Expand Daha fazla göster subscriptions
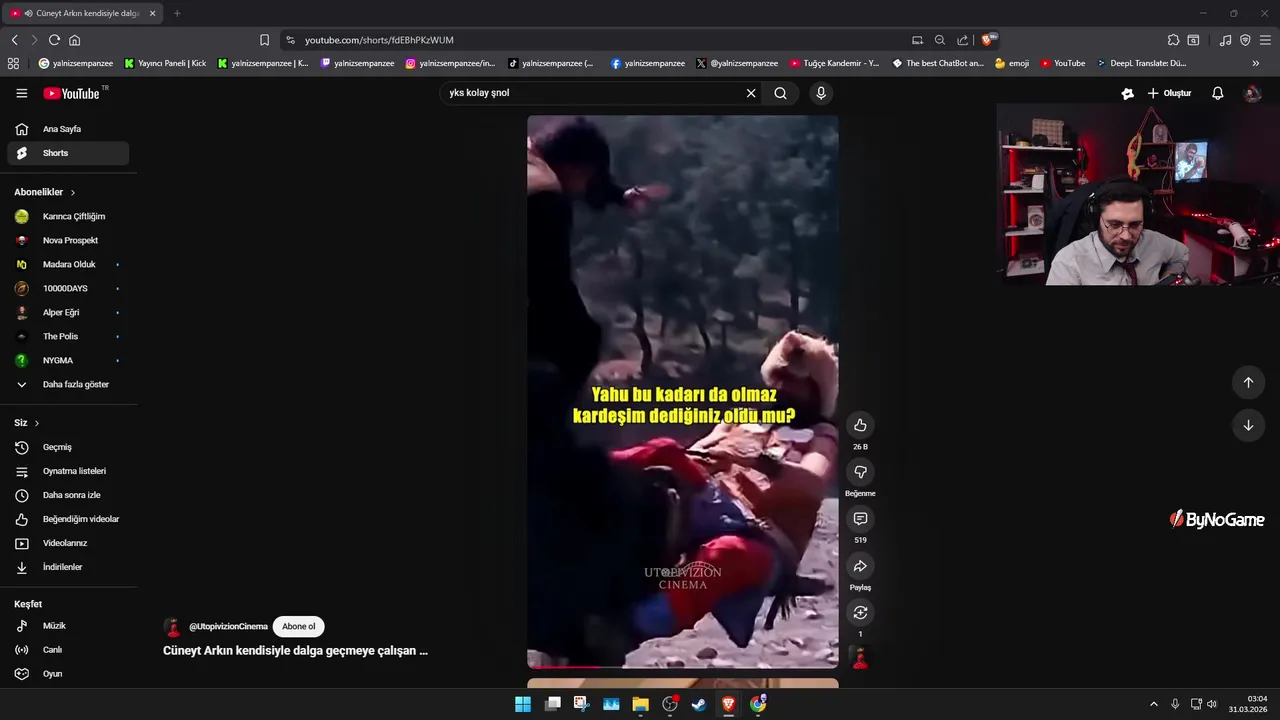 click(x=68, y=384)
